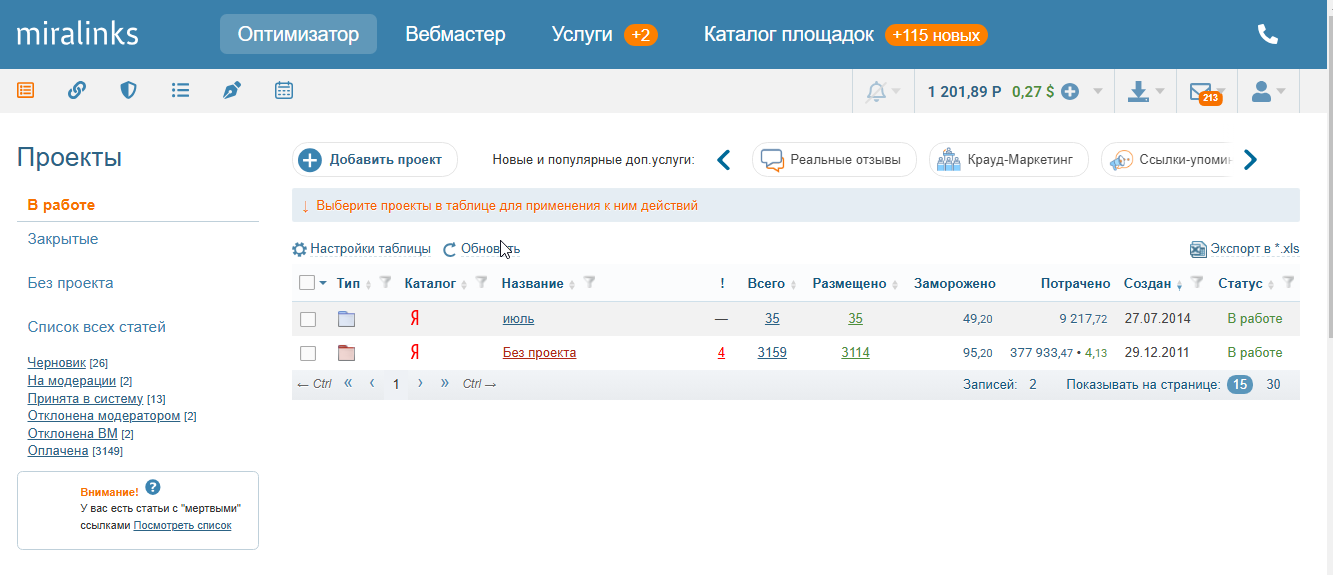Select В работе in sidebar
The image size is (1333, 575).
tap(61, 205)
